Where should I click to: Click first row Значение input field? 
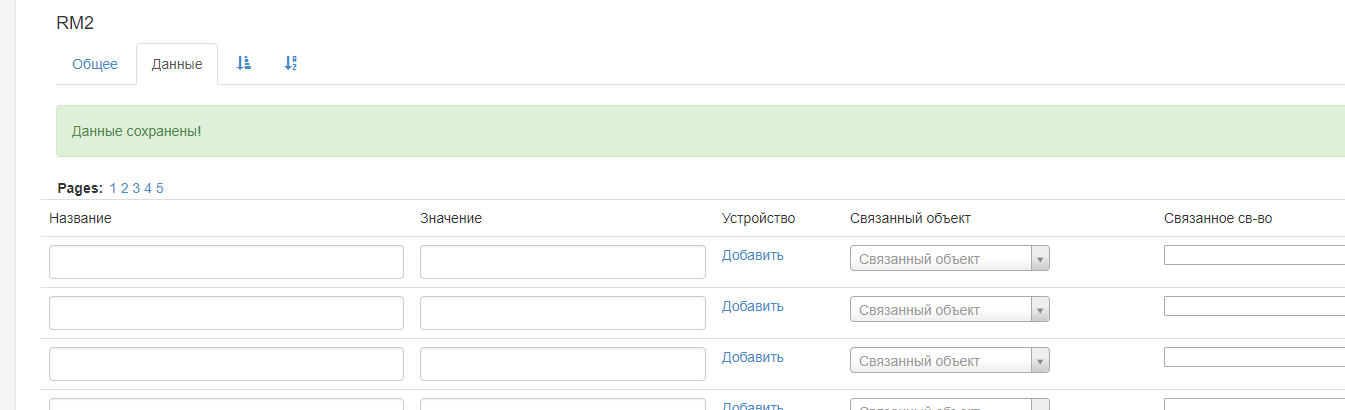point(563,262)
